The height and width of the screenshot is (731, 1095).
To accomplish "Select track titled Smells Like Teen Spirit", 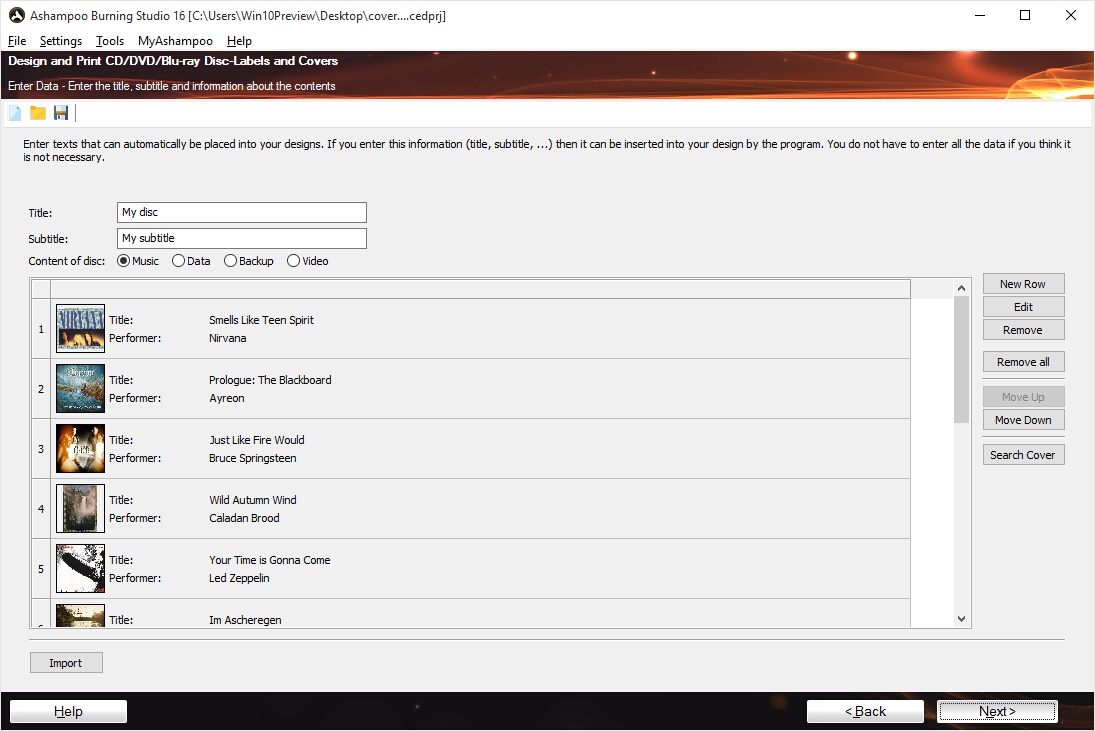I will point(261,320).
